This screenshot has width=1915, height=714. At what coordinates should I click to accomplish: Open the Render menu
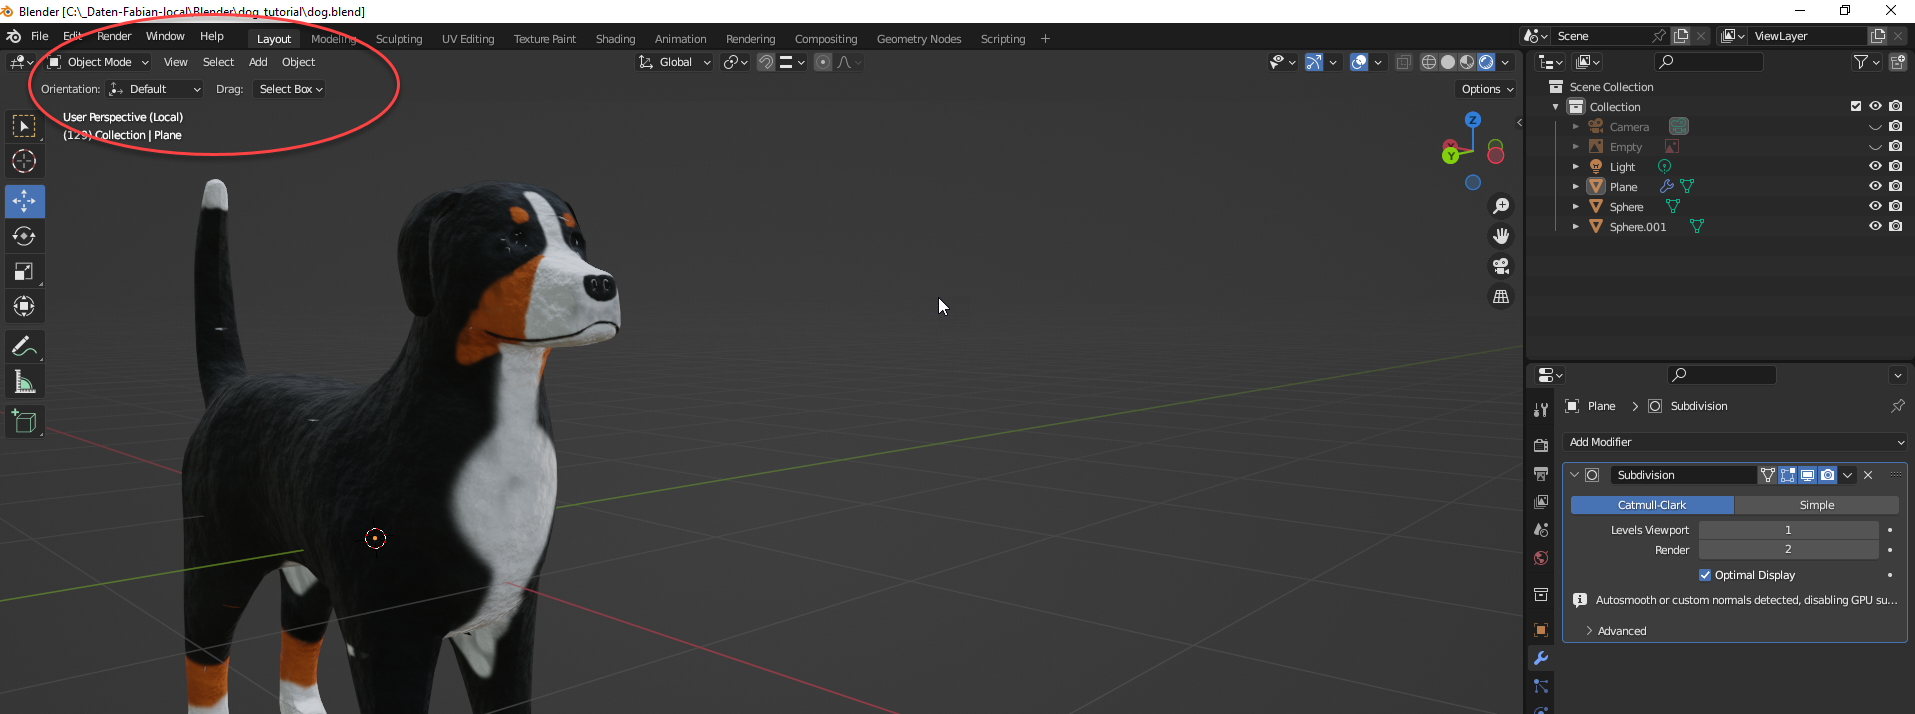point(114,36)
